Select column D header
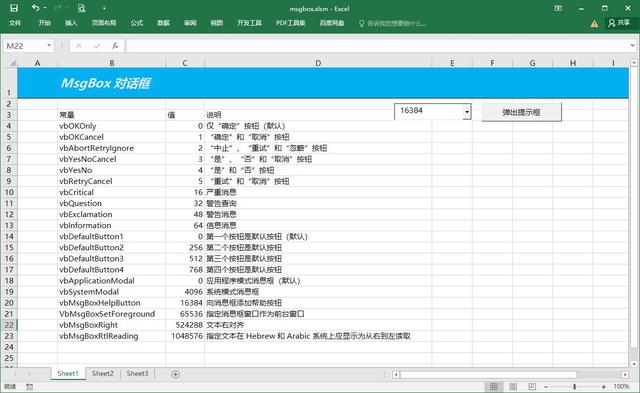Viewport: 640px width, 393px height. [318, 63]
